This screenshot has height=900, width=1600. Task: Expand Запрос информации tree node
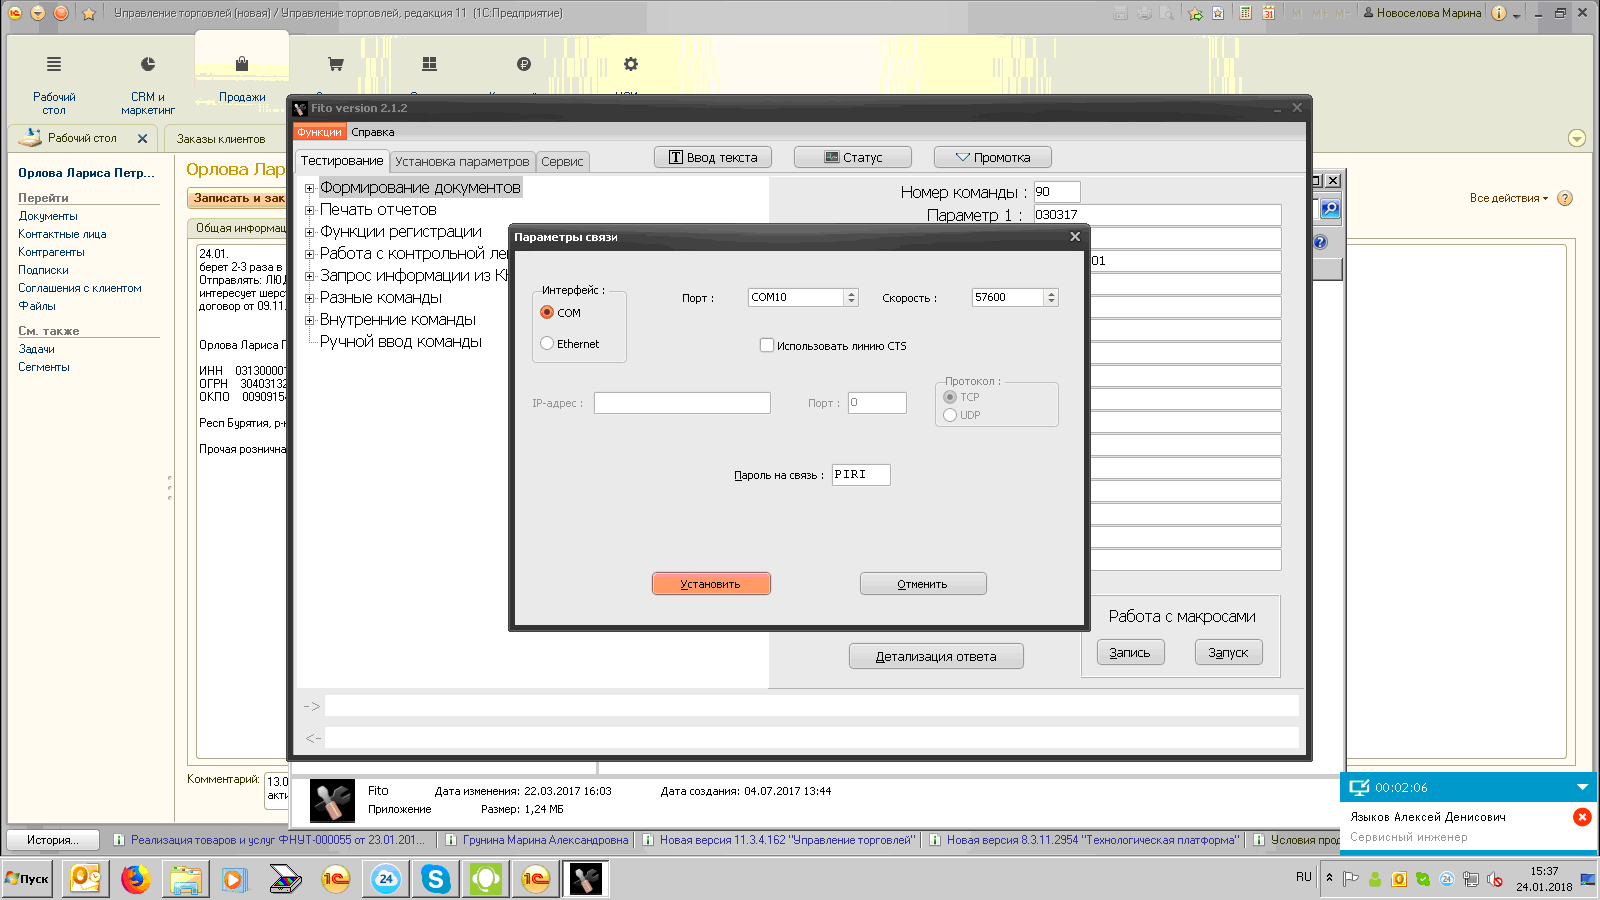click(310, 276)
